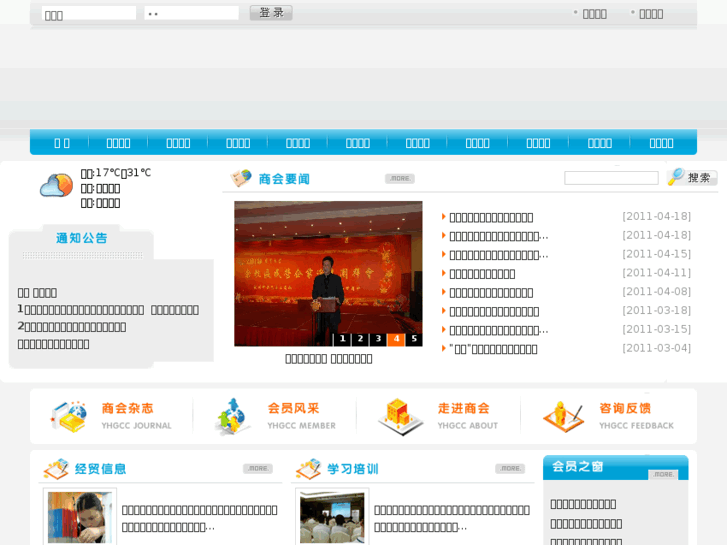Click the 学习培训 conference thumbnail photo
Screen dimensions: 727x545
332,517
